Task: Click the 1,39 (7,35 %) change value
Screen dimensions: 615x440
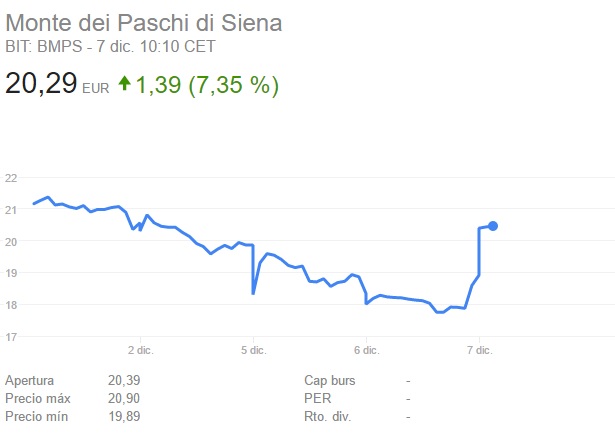Action: point(208,84)
